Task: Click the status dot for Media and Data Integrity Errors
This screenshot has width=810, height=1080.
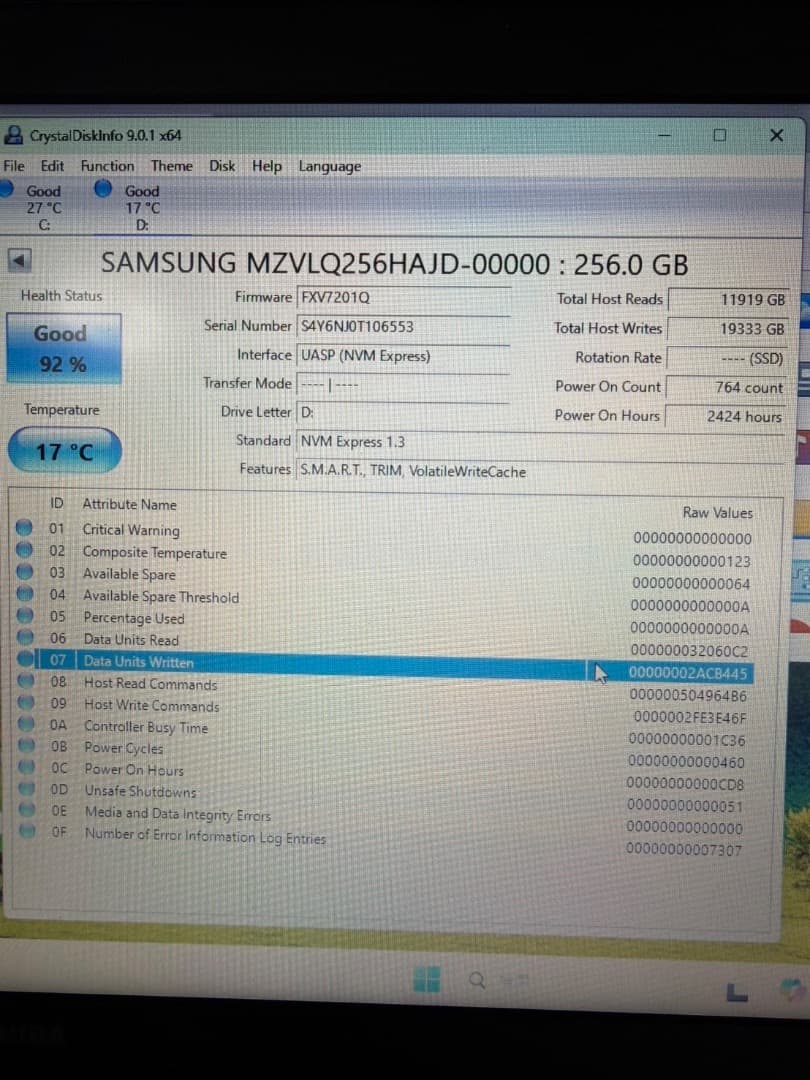Action: (x=27, y=810)
